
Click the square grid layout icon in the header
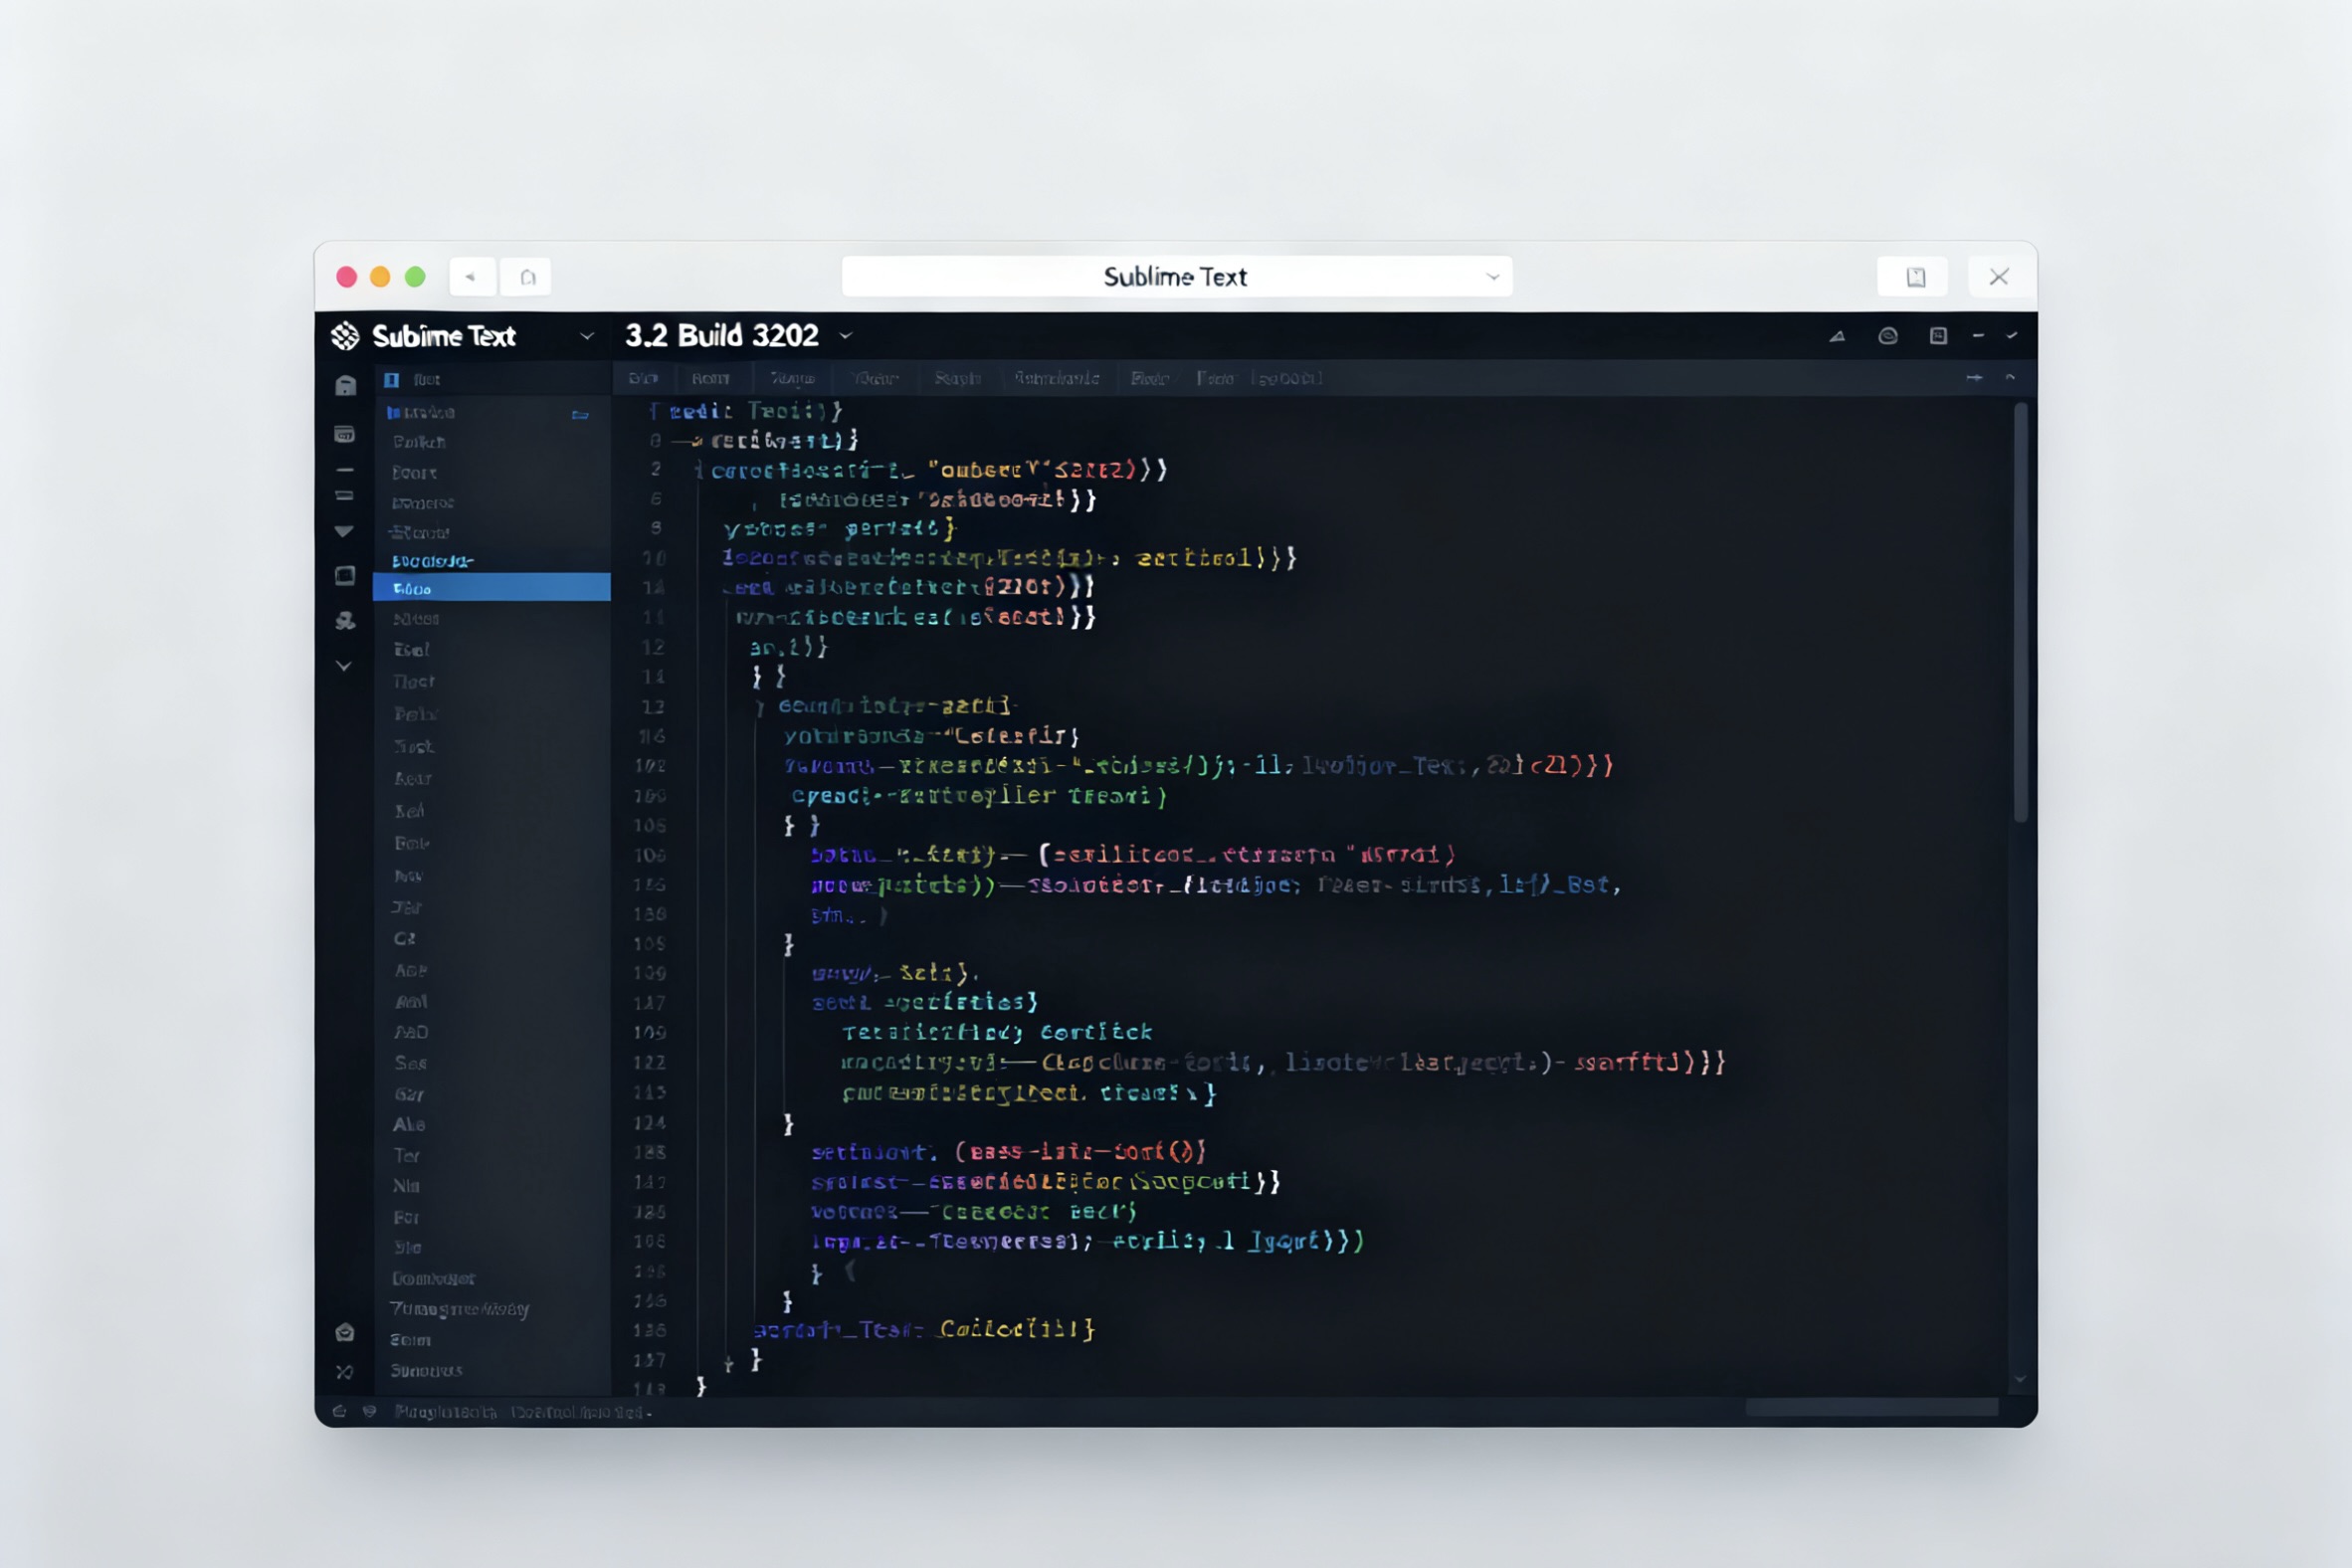tap(1938, 336)
